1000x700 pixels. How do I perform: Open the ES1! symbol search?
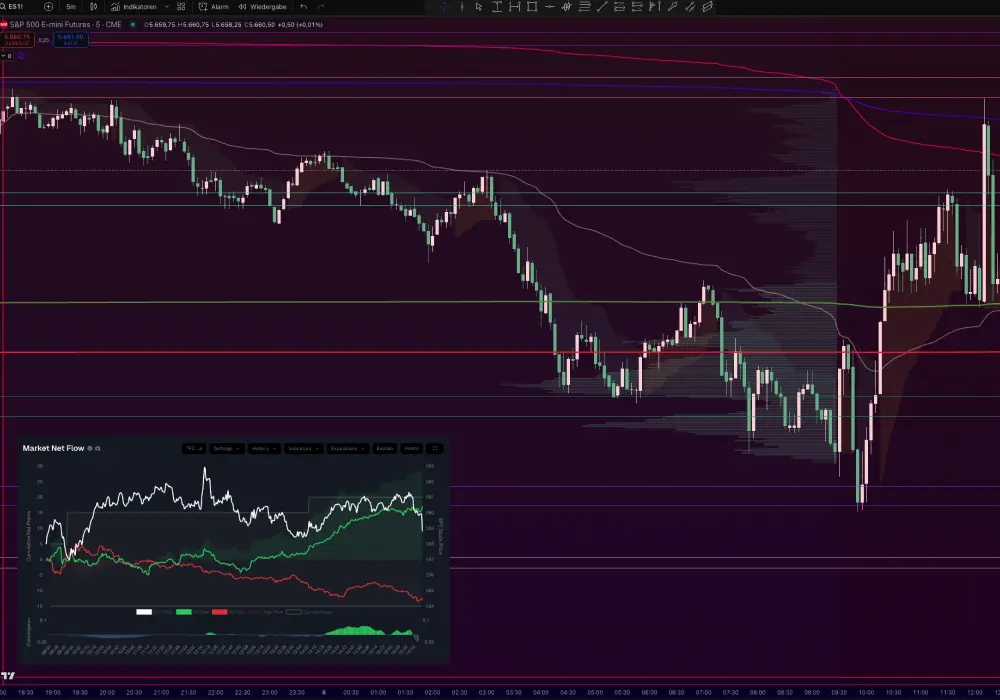point(16,6)
